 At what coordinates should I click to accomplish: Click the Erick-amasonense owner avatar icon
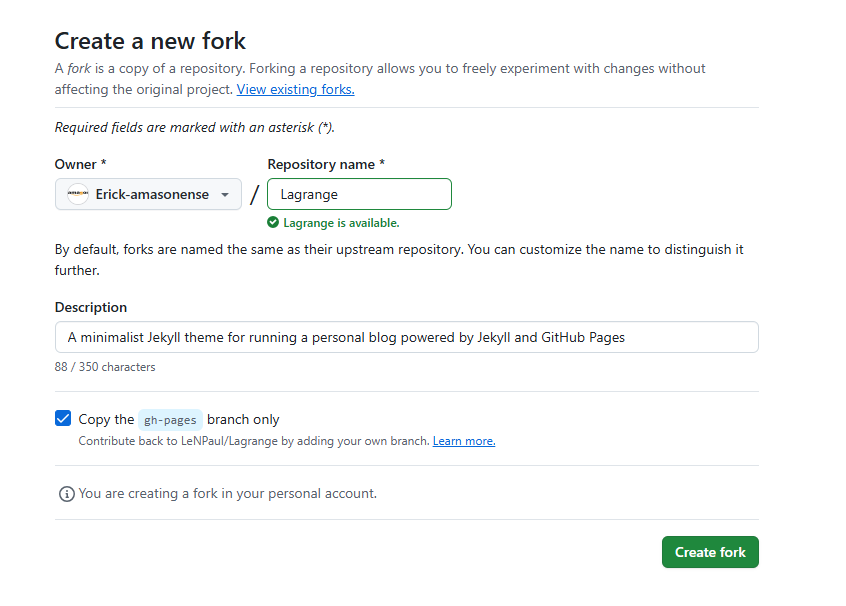[x=78, y=195]
